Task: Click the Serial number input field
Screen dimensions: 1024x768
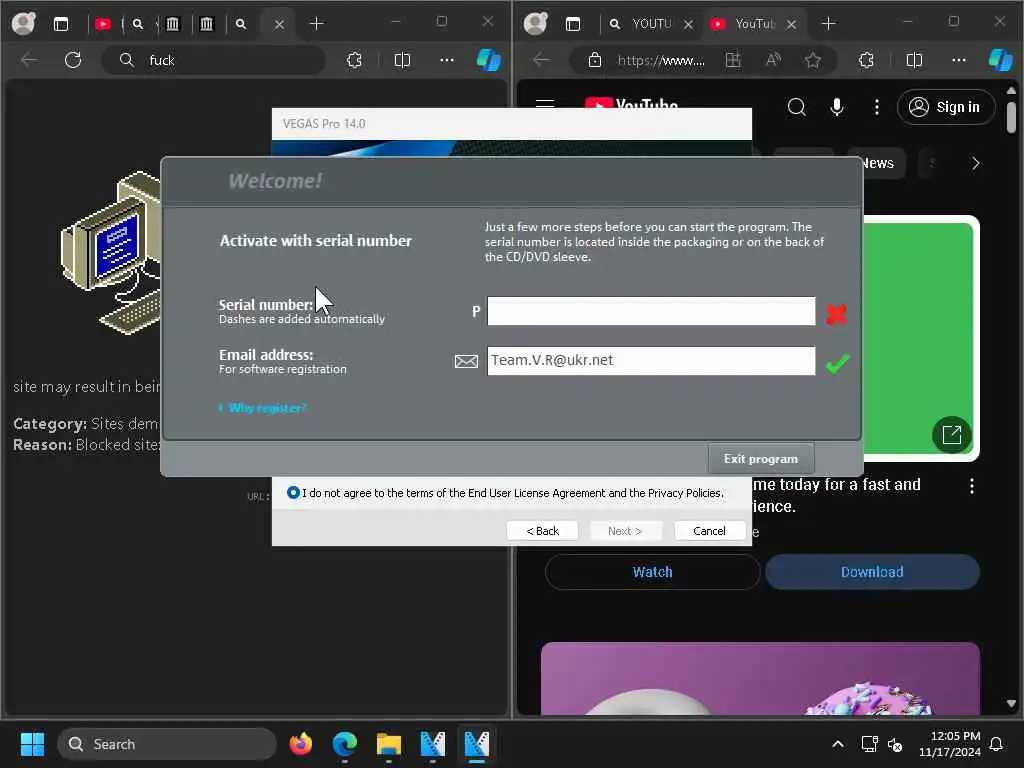Action: click(x=650, y=312)
